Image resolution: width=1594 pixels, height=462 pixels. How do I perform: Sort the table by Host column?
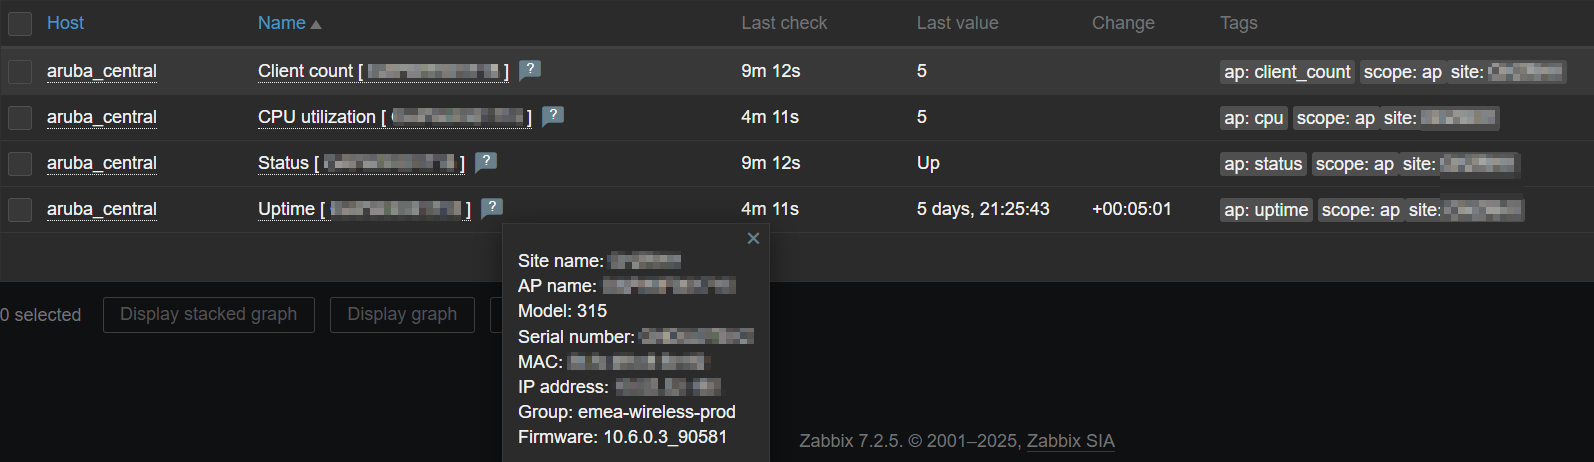click(65, 23)
